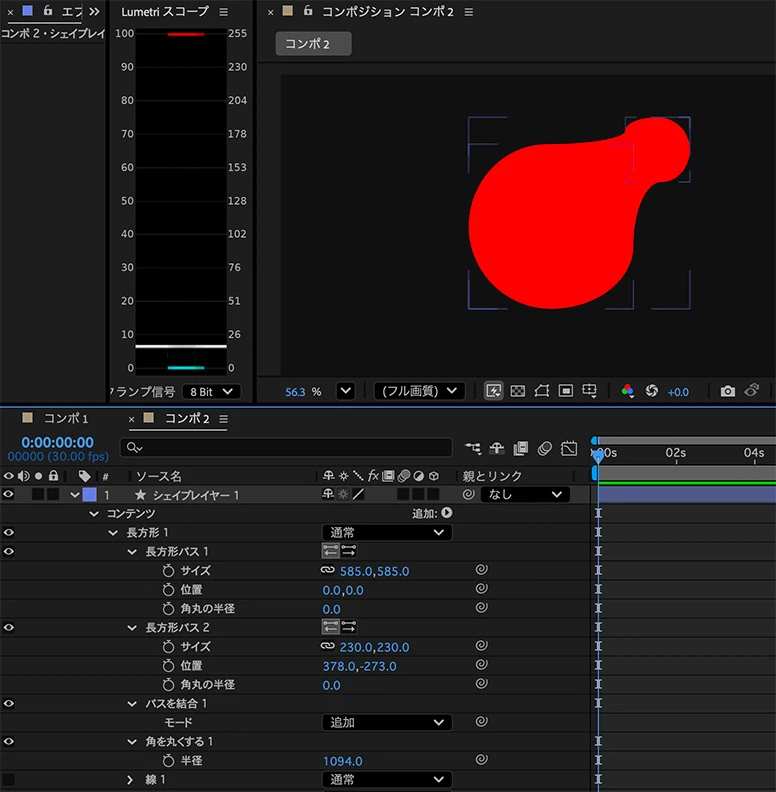This screenshot has height=792, width=776.
Task: Enable motion blur icon in timeline header
Action: 545,449
